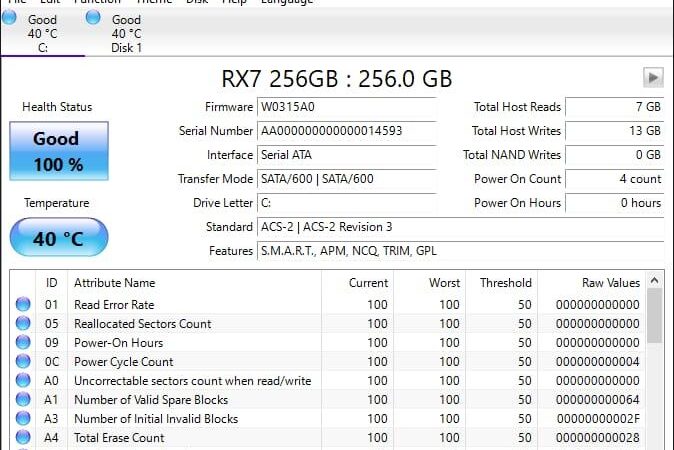Click the Number of Initial Invalid Blocks orb
Screen dimensions: 674x450
click(22, 419)
